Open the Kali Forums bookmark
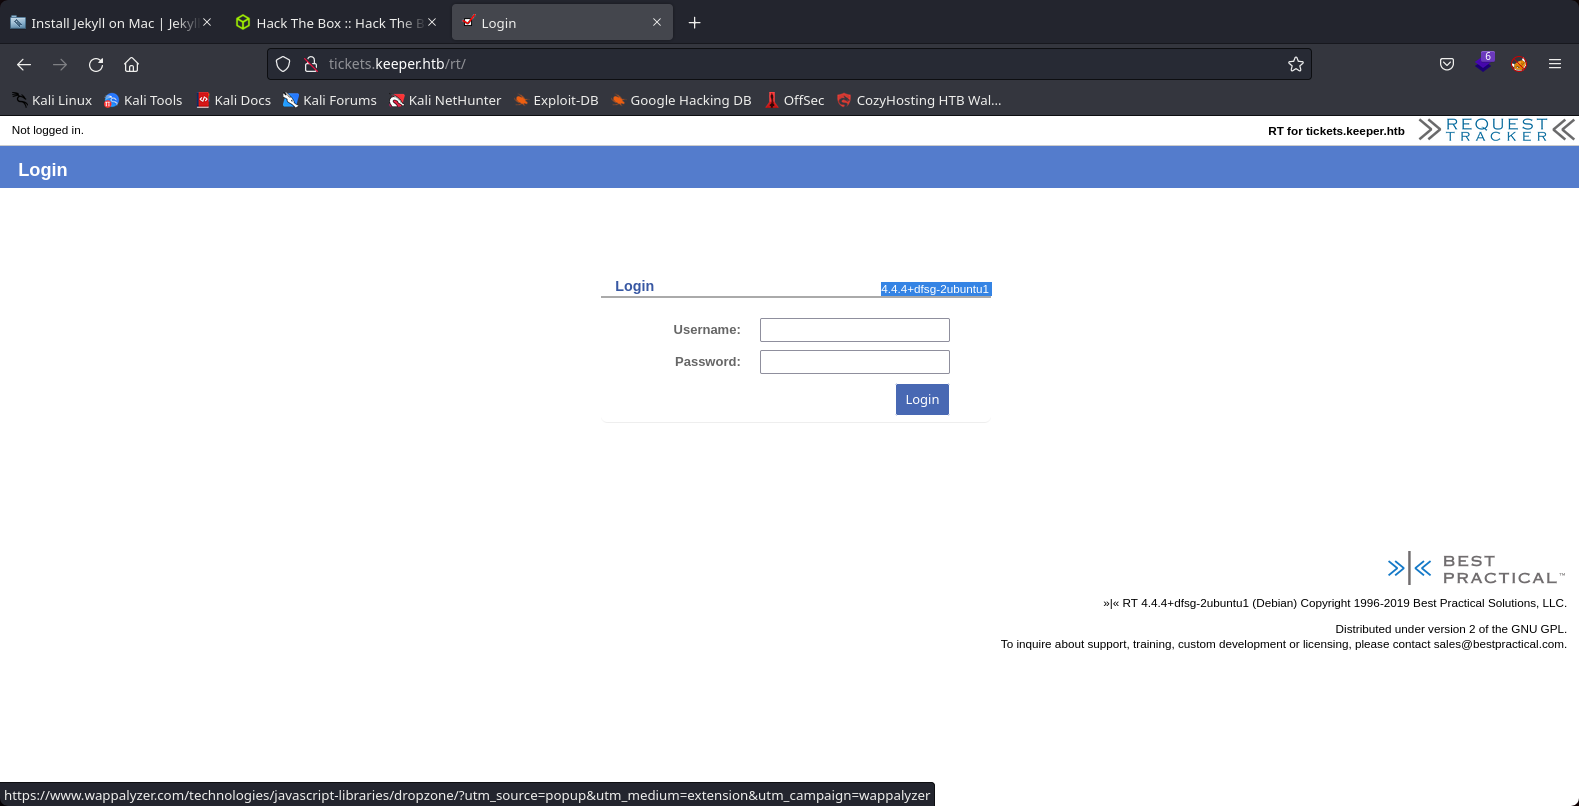 click(x=330, y=100)
